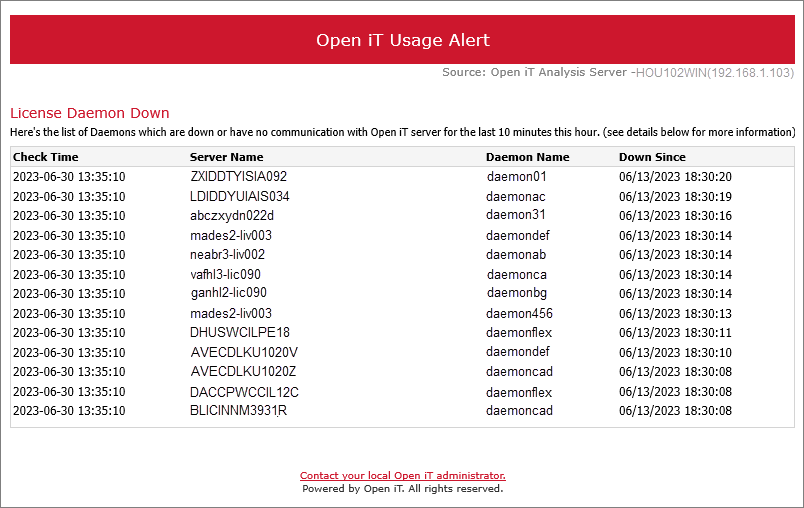This screenshot has width=804, height=508.
Task: Click check time in the ZXIDDTYISIA092 row
Action: 69,176
